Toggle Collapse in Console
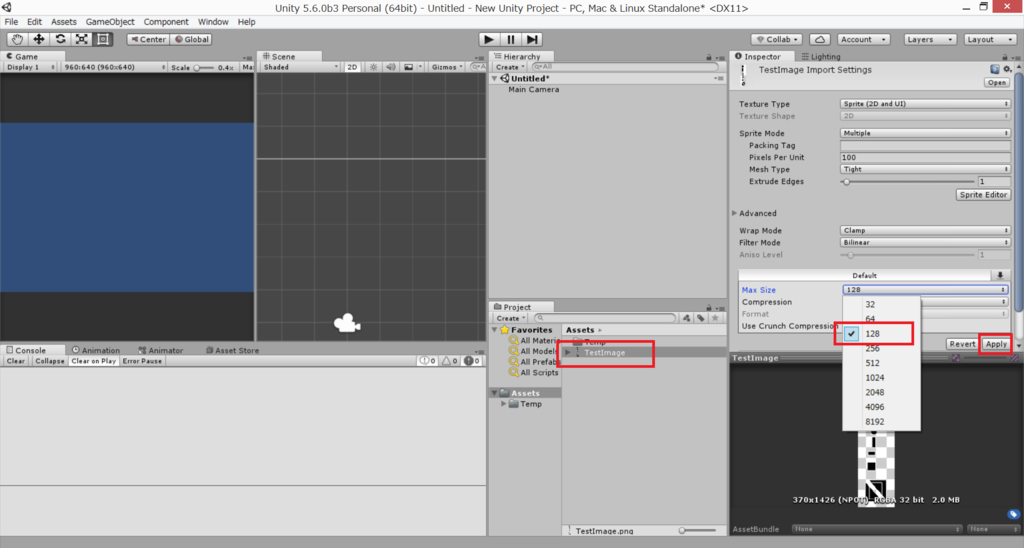 click(50, 361)
